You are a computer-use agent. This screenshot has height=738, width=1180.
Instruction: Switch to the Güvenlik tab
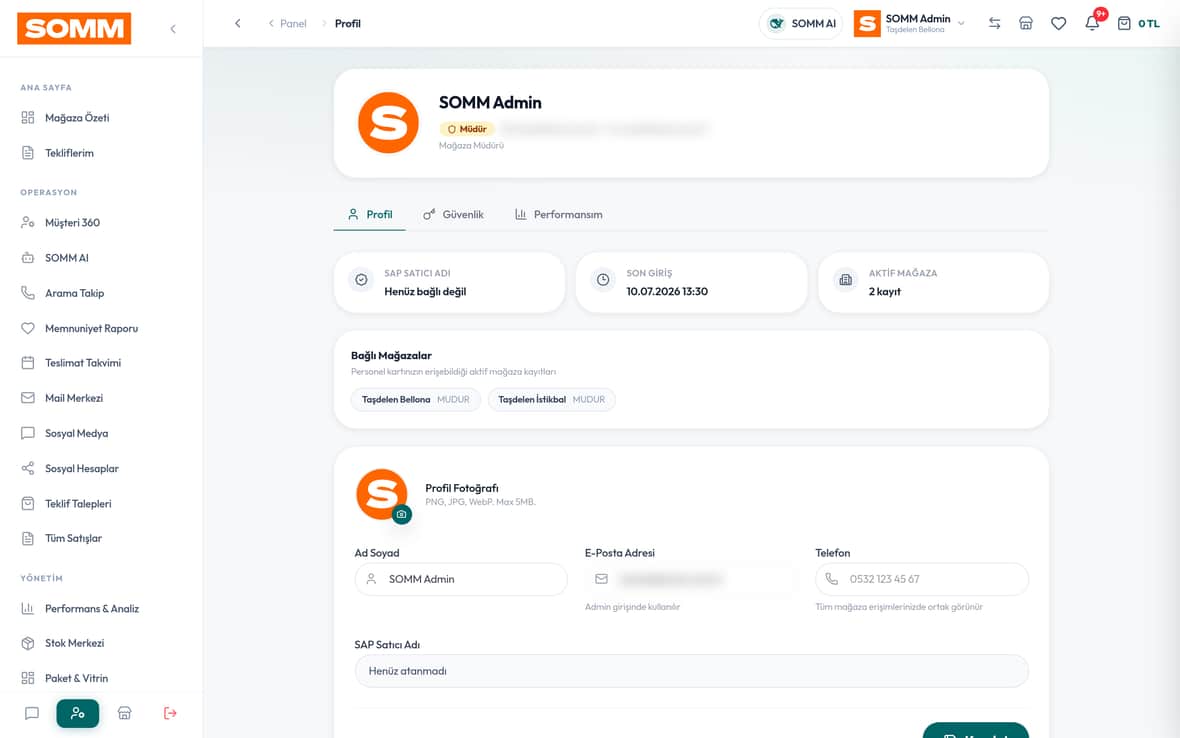click(x=453, y=214)
